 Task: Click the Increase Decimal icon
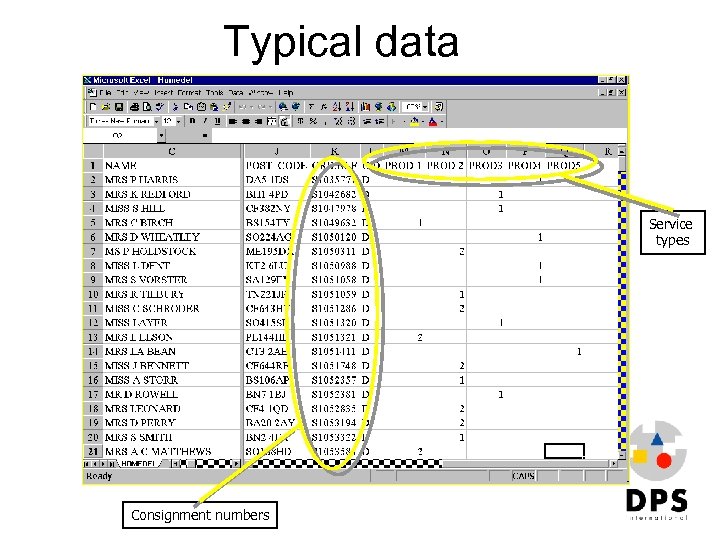[338, 121]
